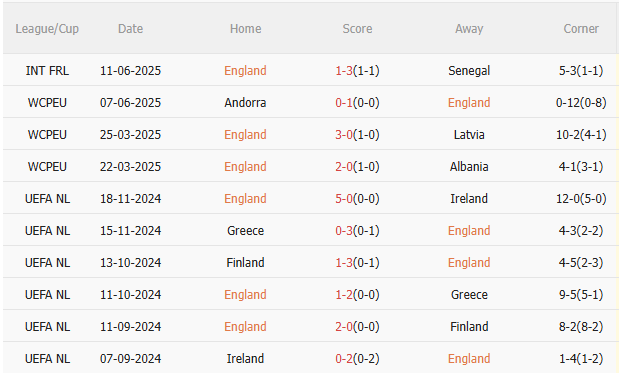Viewport: 619px width, 373px height.
Task: Click Ireland home team on 07-09-2024
Action: (245, 358)
